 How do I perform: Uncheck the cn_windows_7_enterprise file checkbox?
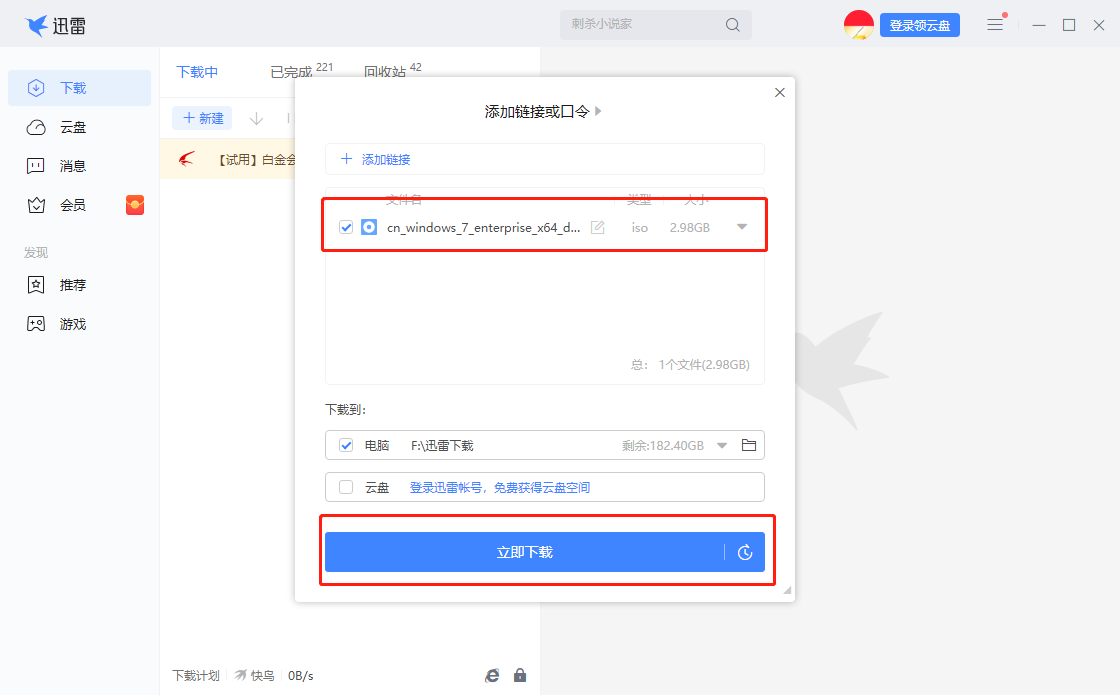pos(346,227)
